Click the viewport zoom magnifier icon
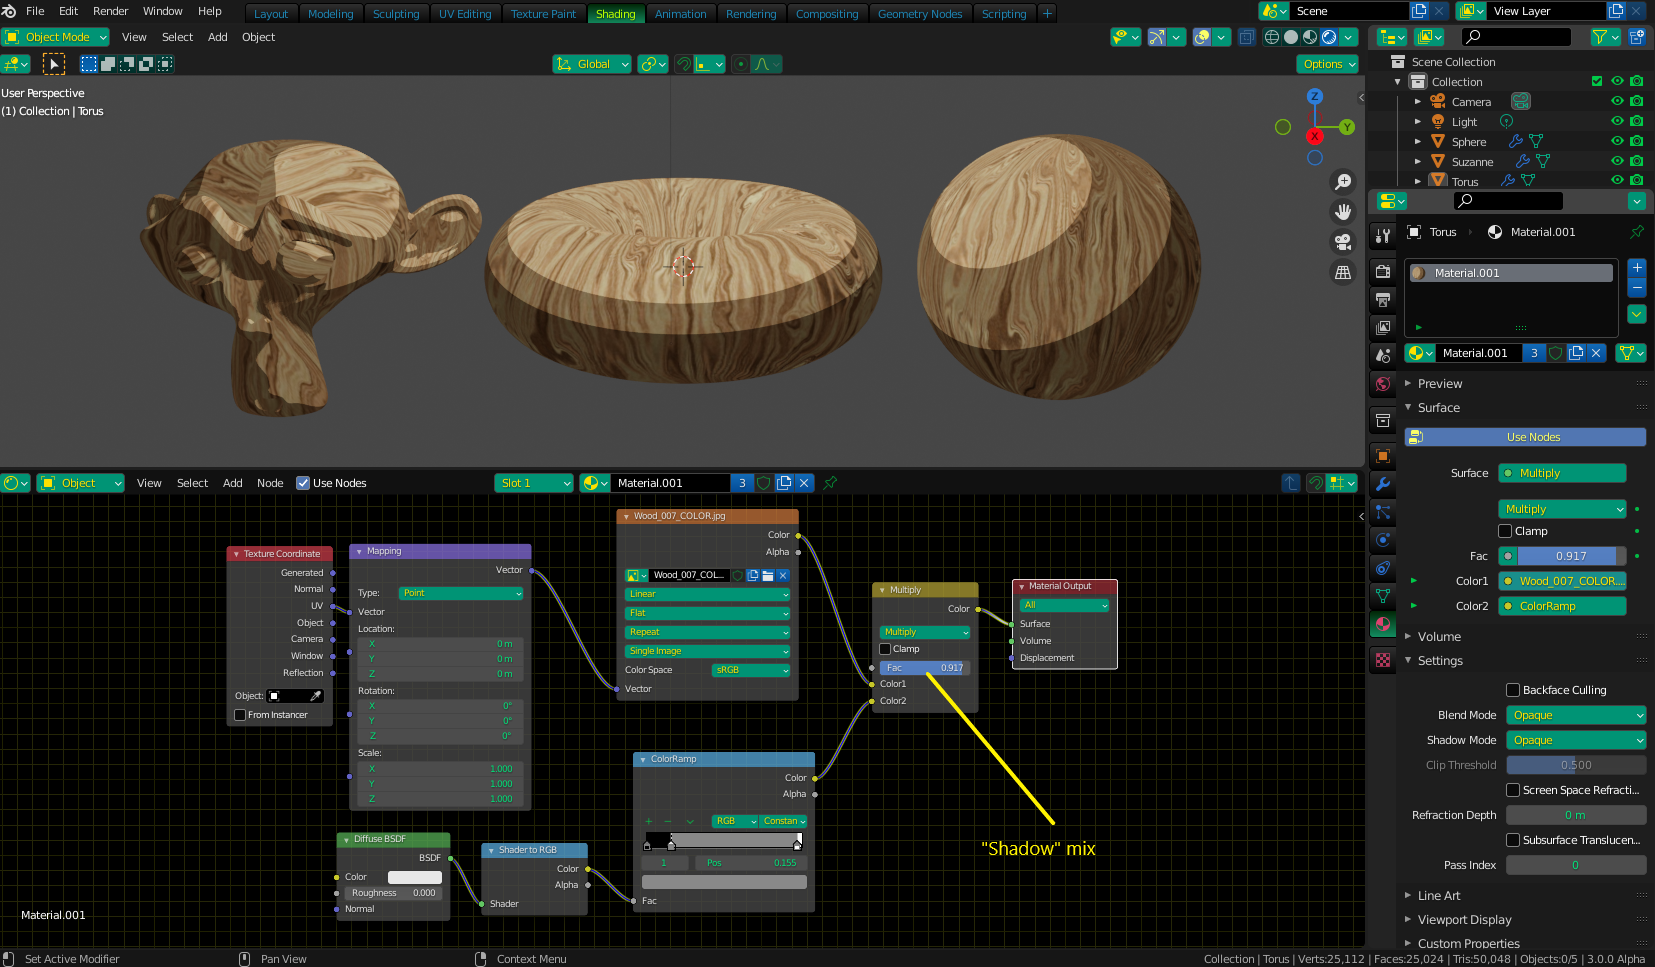1655x967 pixels. coord(1343,182)
